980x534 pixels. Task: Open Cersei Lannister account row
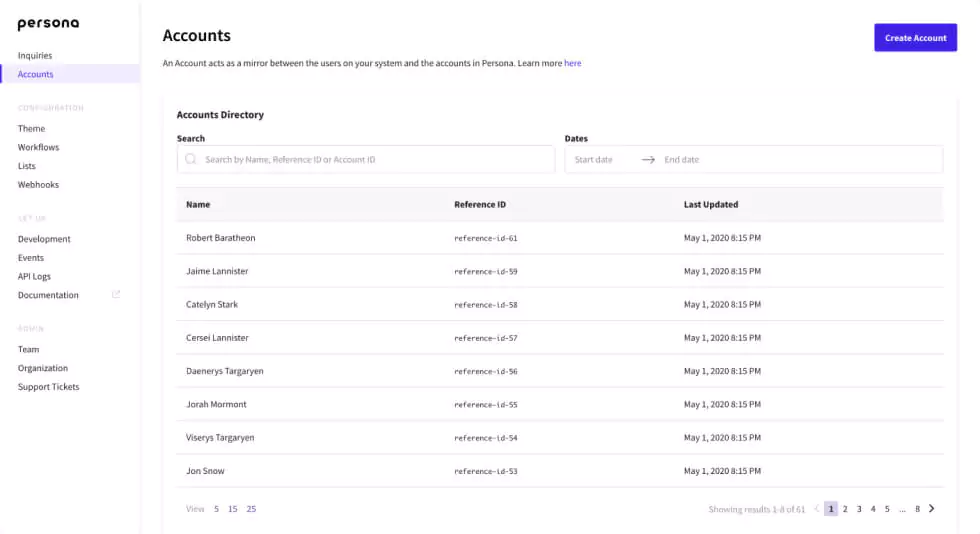560,338
